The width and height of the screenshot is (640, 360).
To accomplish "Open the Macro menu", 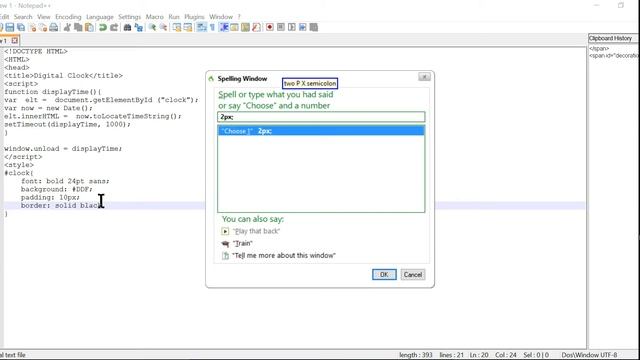I will 154,17.
